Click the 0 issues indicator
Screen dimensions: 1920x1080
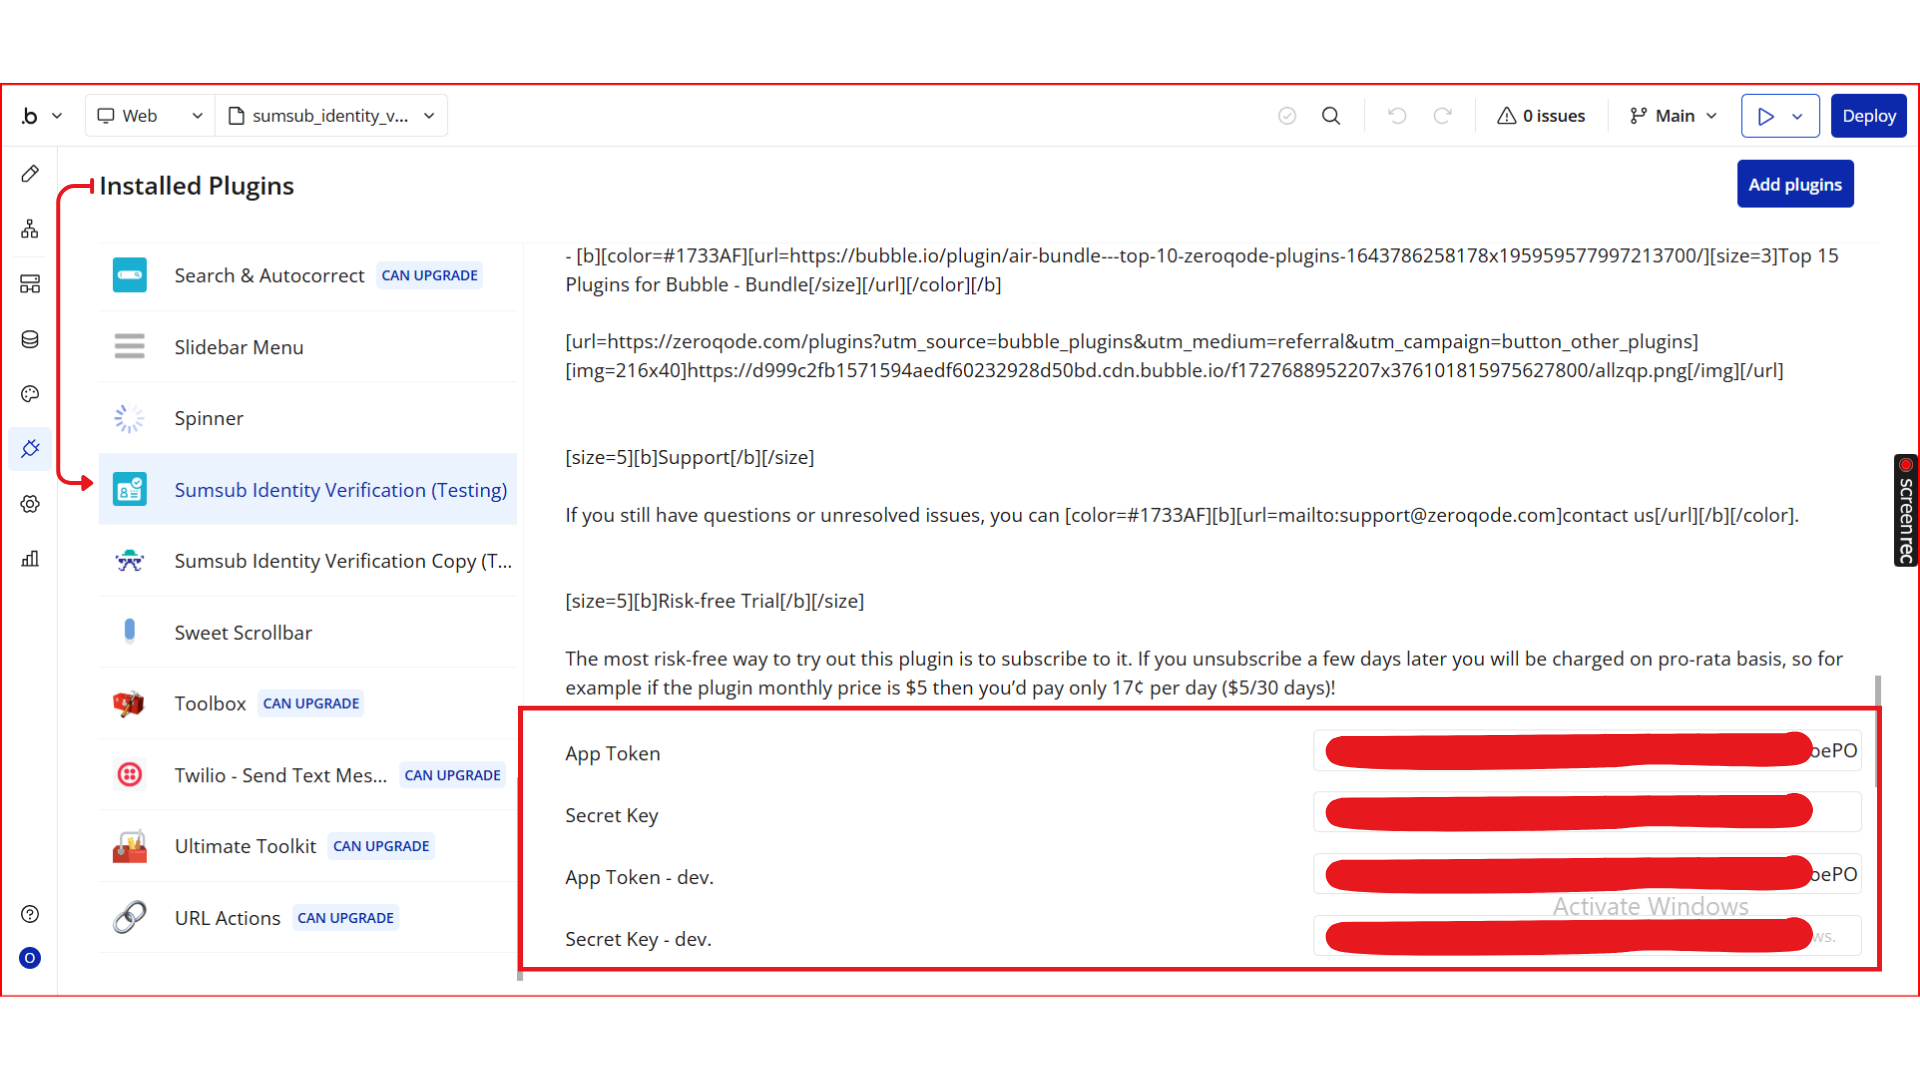[1541, 116]
